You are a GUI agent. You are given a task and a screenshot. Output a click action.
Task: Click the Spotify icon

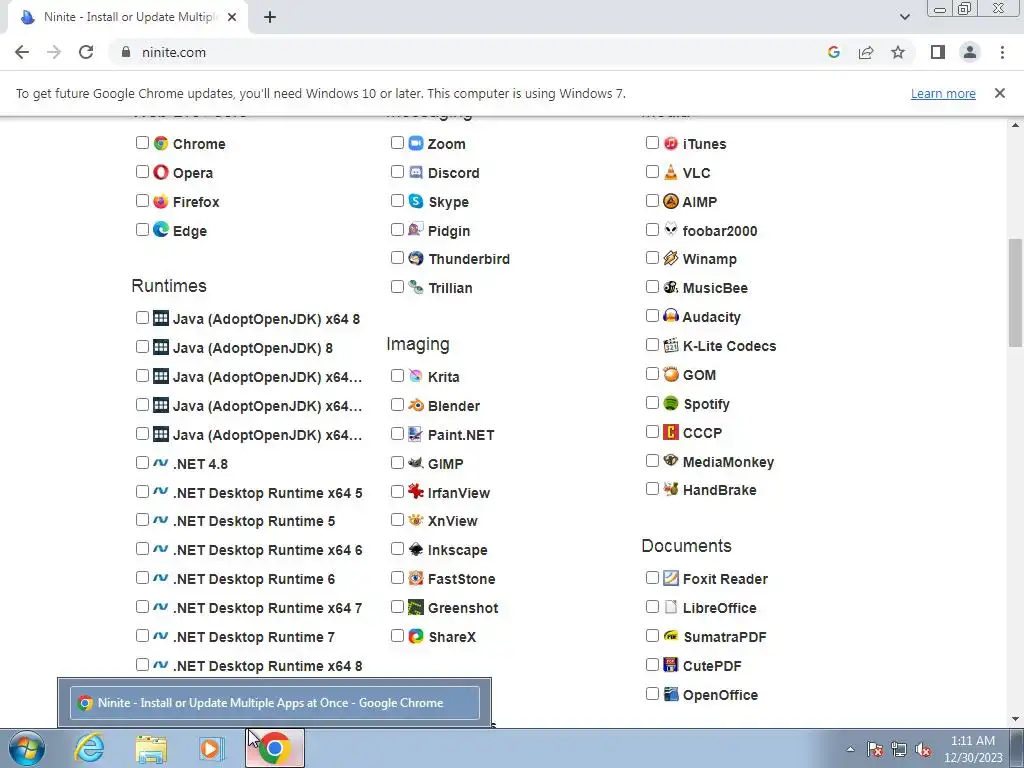(x=671, y=403)
